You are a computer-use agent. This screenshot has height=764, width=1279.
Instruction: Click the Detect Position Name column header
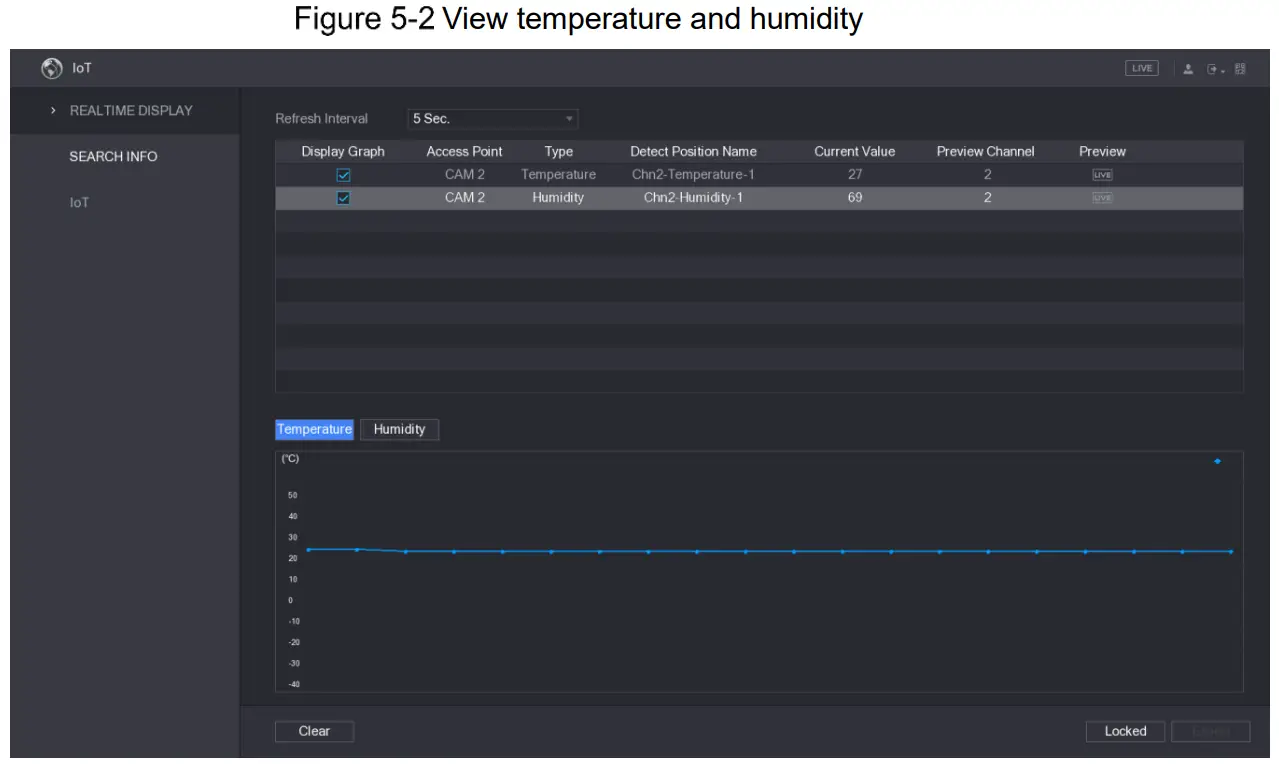click(693, 151)
